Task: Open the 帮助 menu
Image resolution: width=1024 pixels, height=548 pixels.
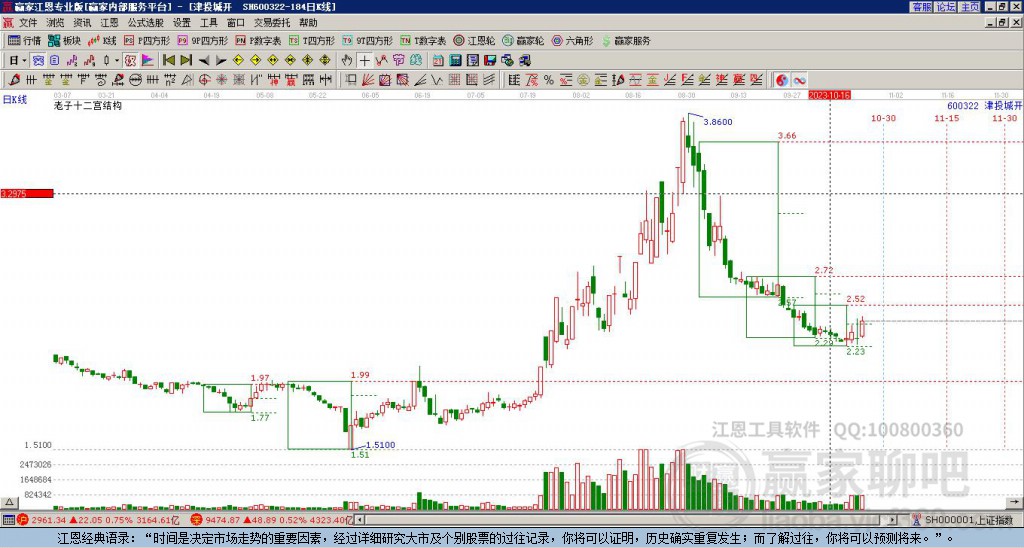Action: pyautogui.click(x=308, y=23)
